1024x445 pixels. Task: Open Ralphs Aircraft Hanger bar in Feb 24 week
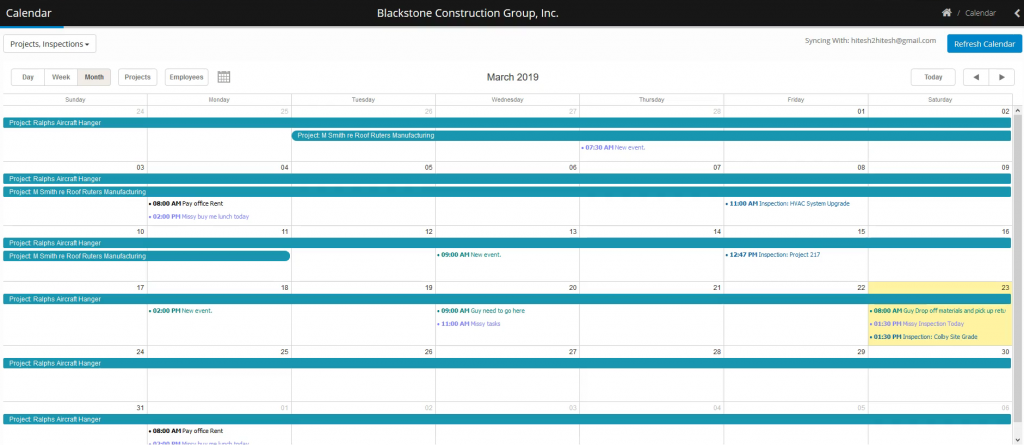(x=507, y=123)
